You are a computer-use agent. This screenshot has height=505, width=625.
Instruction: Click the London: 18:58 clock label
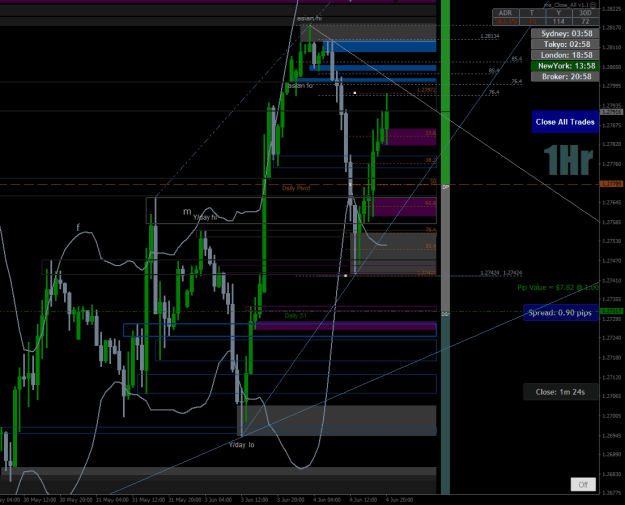565,55
